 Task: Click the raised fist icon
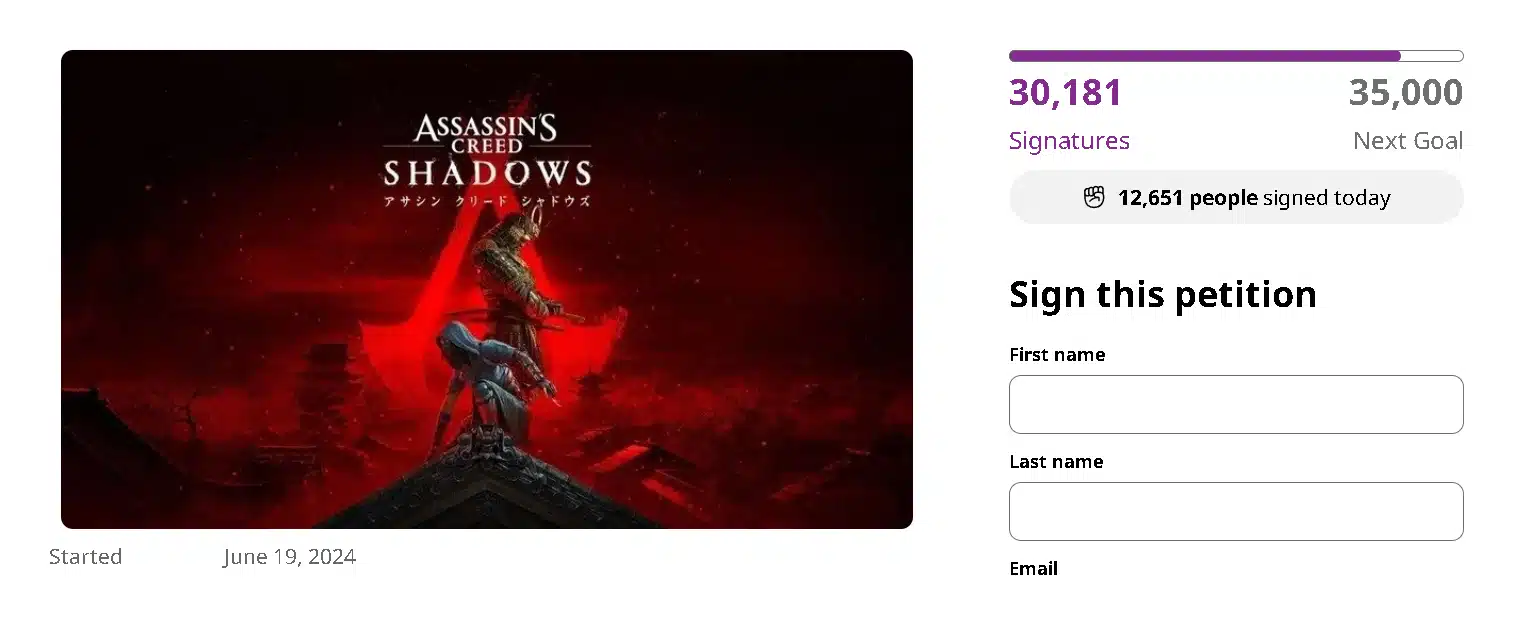(x=1094, y=197)
